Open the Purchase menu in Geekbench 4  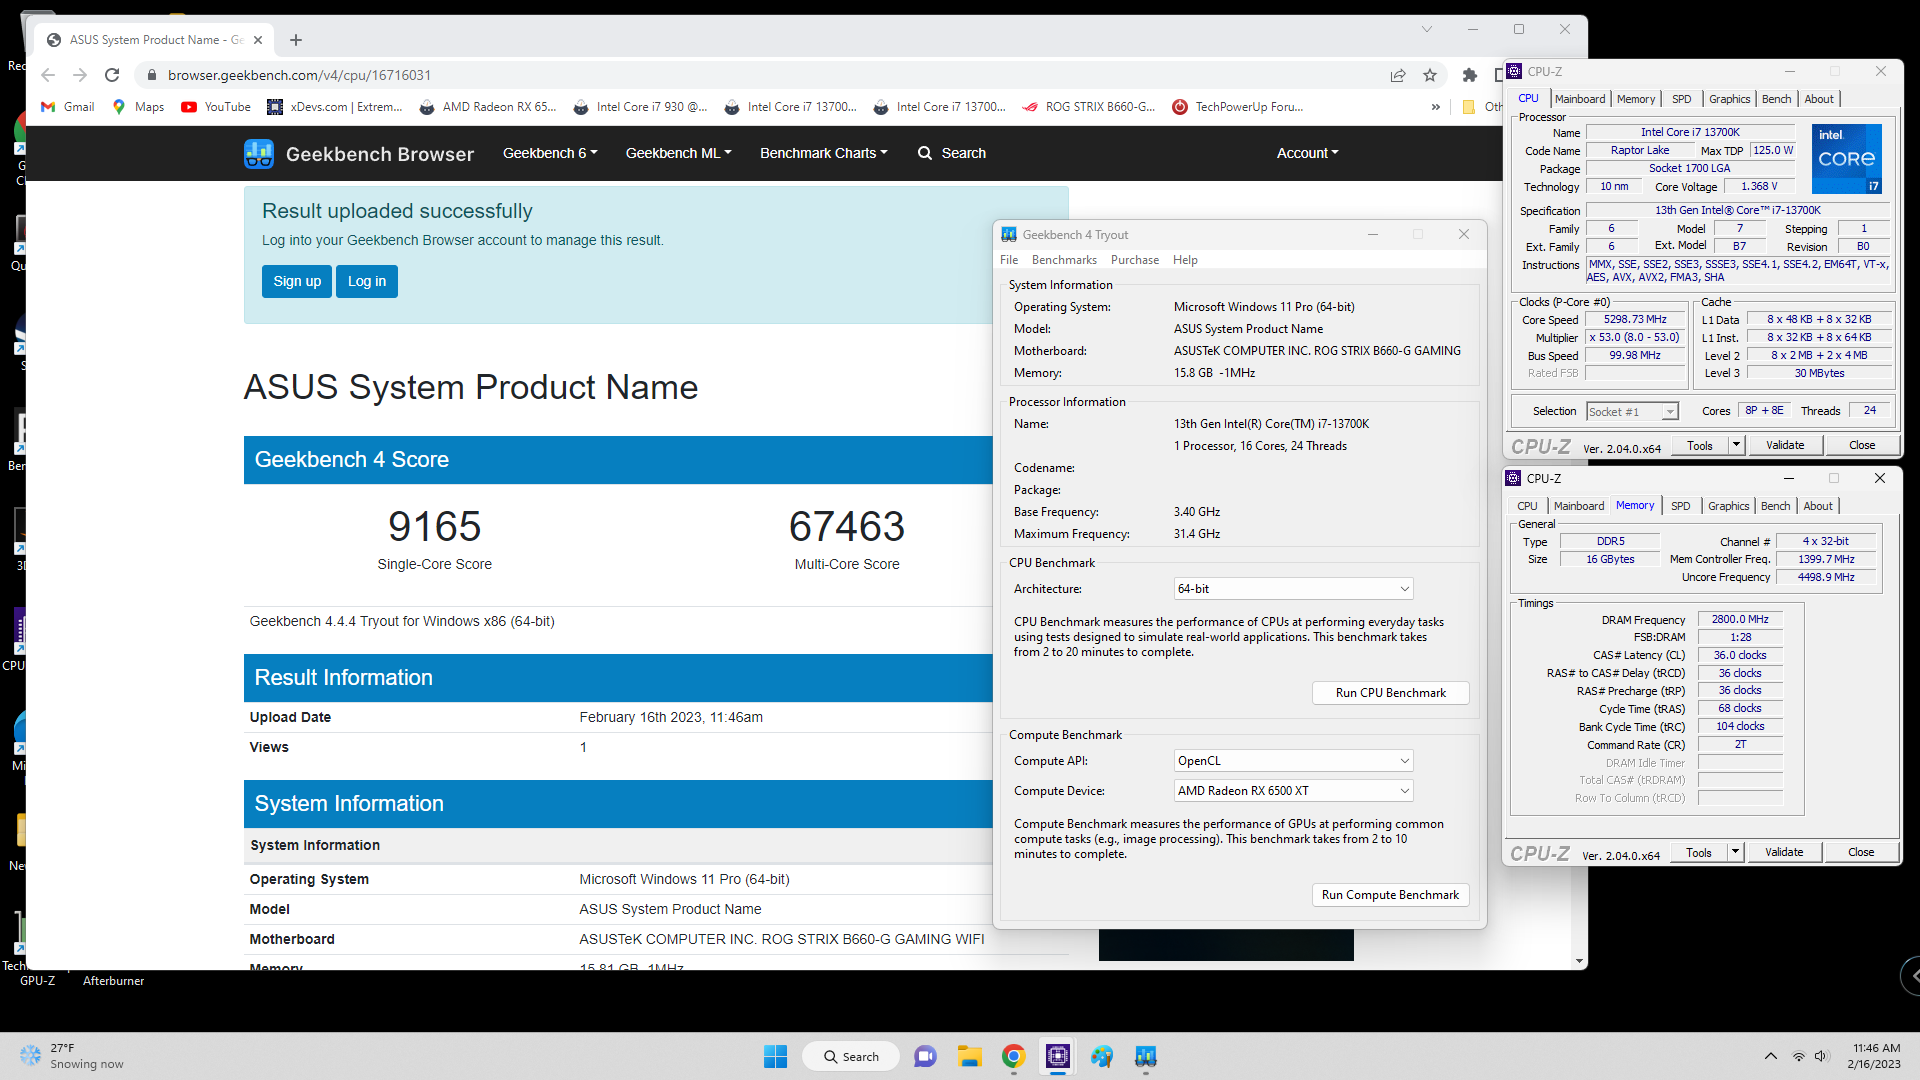click(1135, 260)
